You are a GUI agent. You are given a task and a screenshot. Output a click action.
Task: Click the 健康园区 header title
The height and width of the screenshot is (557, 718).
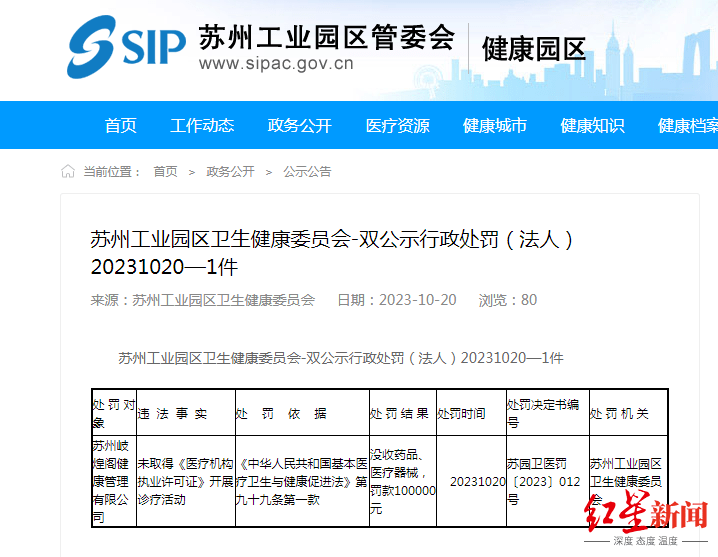point(533,48)
